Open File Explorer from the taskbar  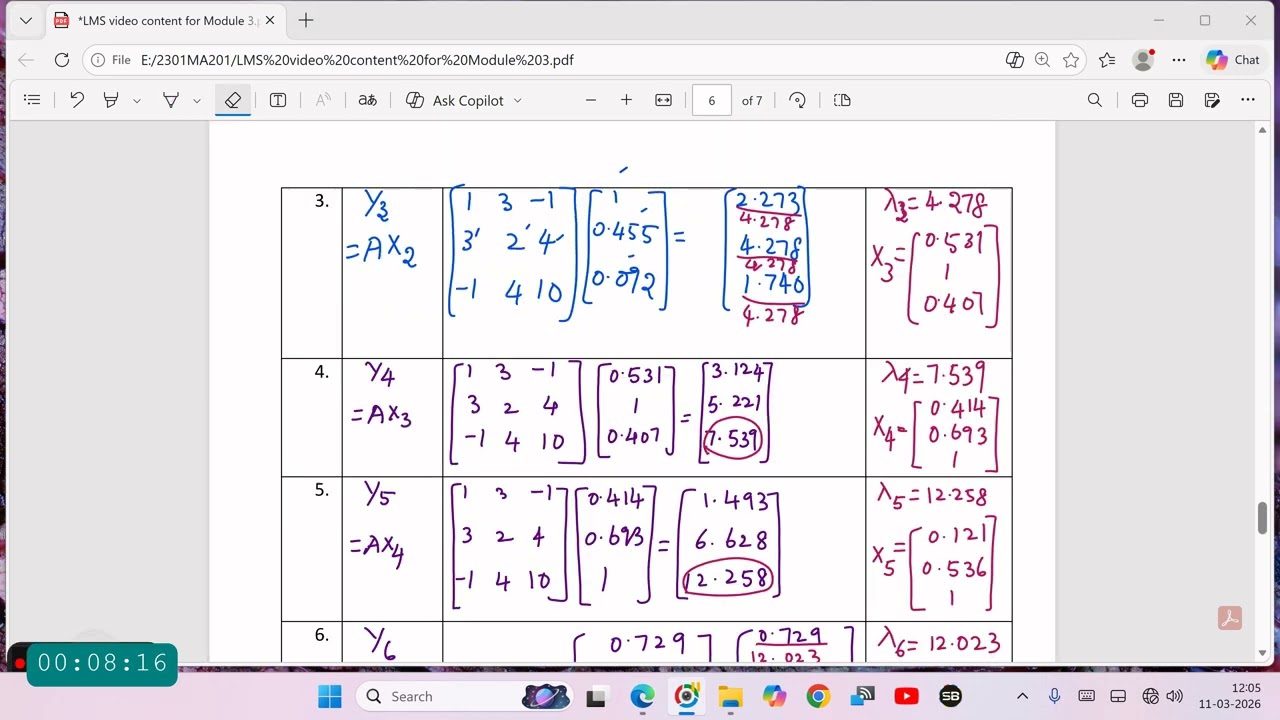(730, 696)
